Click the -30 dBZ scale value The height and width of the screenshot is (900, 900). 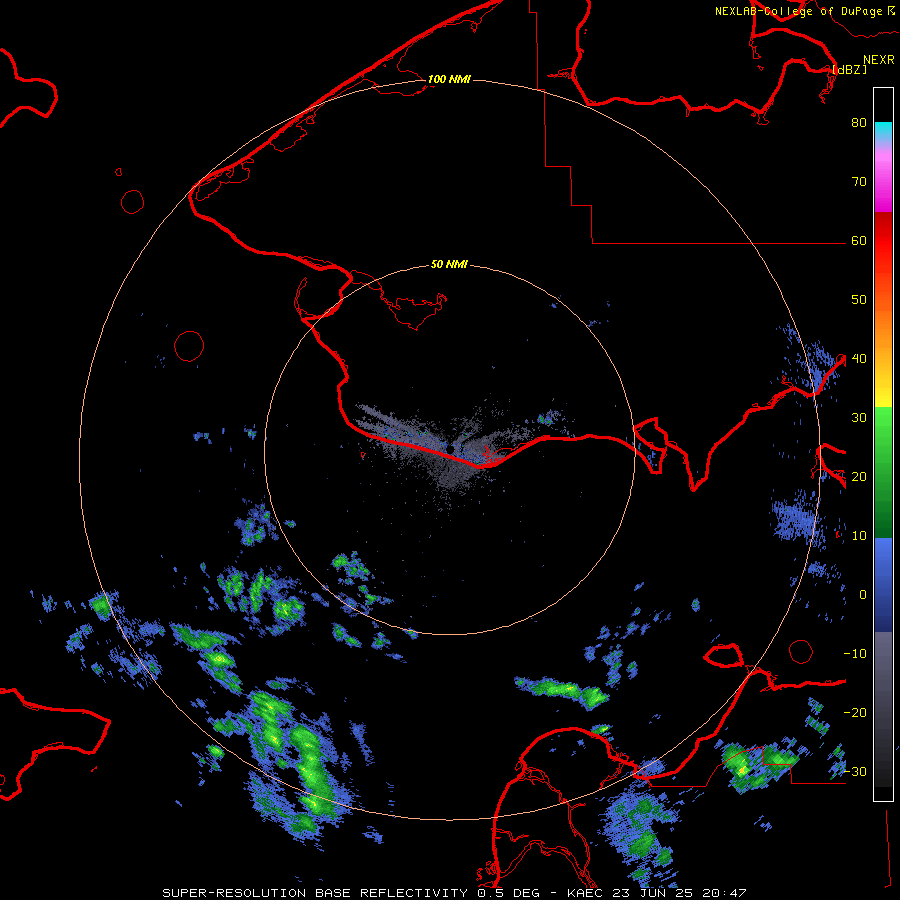(x=855, y=772)
